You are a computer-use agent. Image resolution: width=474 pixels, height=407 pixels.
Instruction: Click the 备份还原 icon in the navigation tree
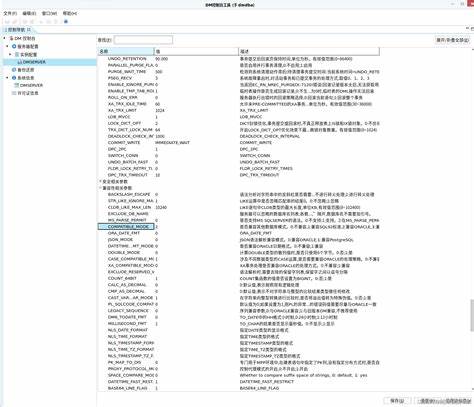pyautogui.click(x=14, y=70)
